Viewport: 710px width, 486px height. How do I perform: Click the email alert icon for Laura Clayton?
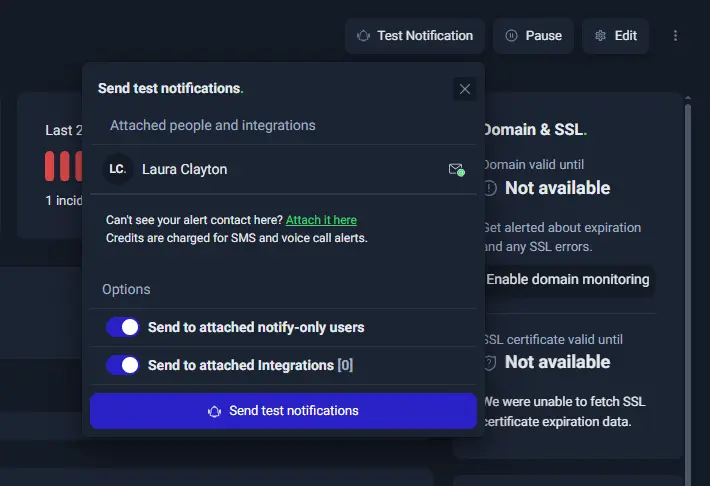point(456,169)
